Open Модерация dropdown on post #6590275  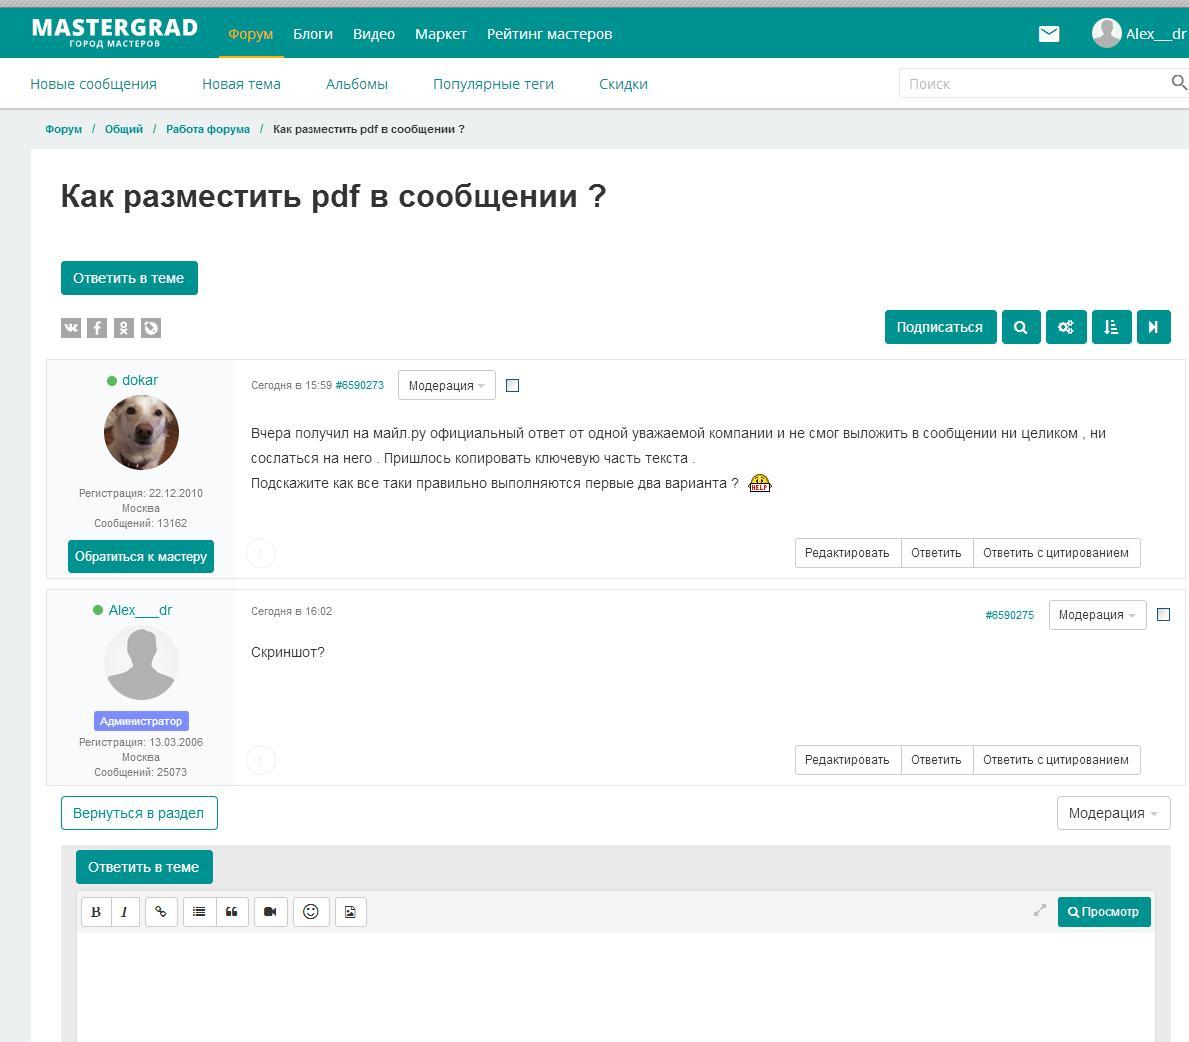(x=1096, y=615)
